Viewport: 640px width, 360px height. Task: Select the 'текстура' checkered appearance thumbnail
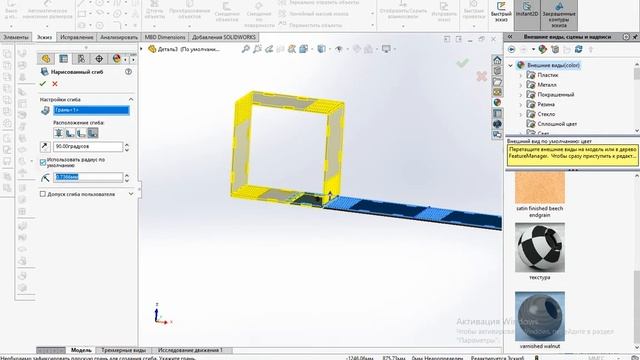pyautogui.click(x=540, y=247)
